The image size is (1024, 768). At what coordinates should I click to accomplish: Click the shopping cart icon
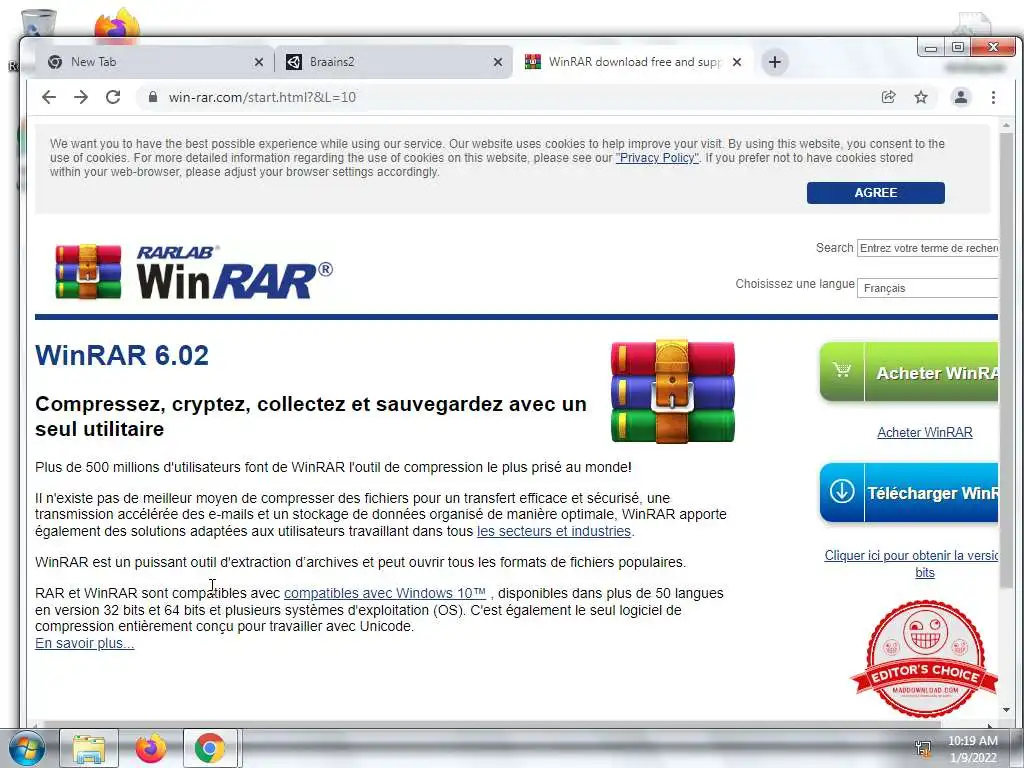842,370
